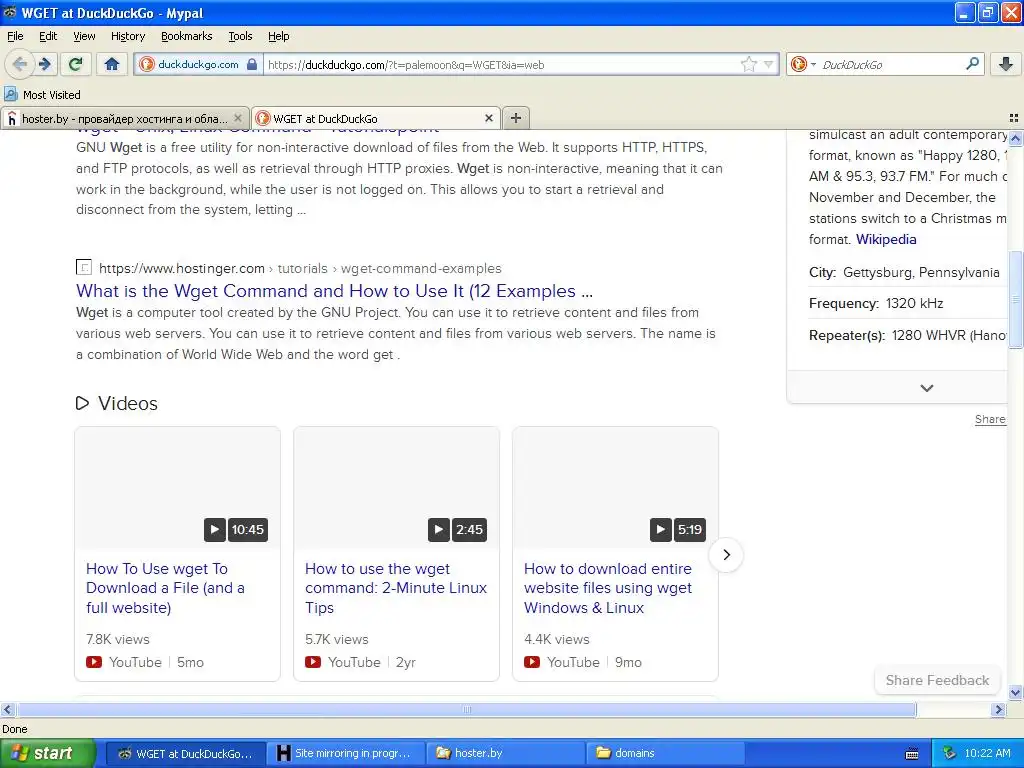1024x768 pixels.
Task: Open the Wikipedia link in sidebar
Action: click(886, 239)
